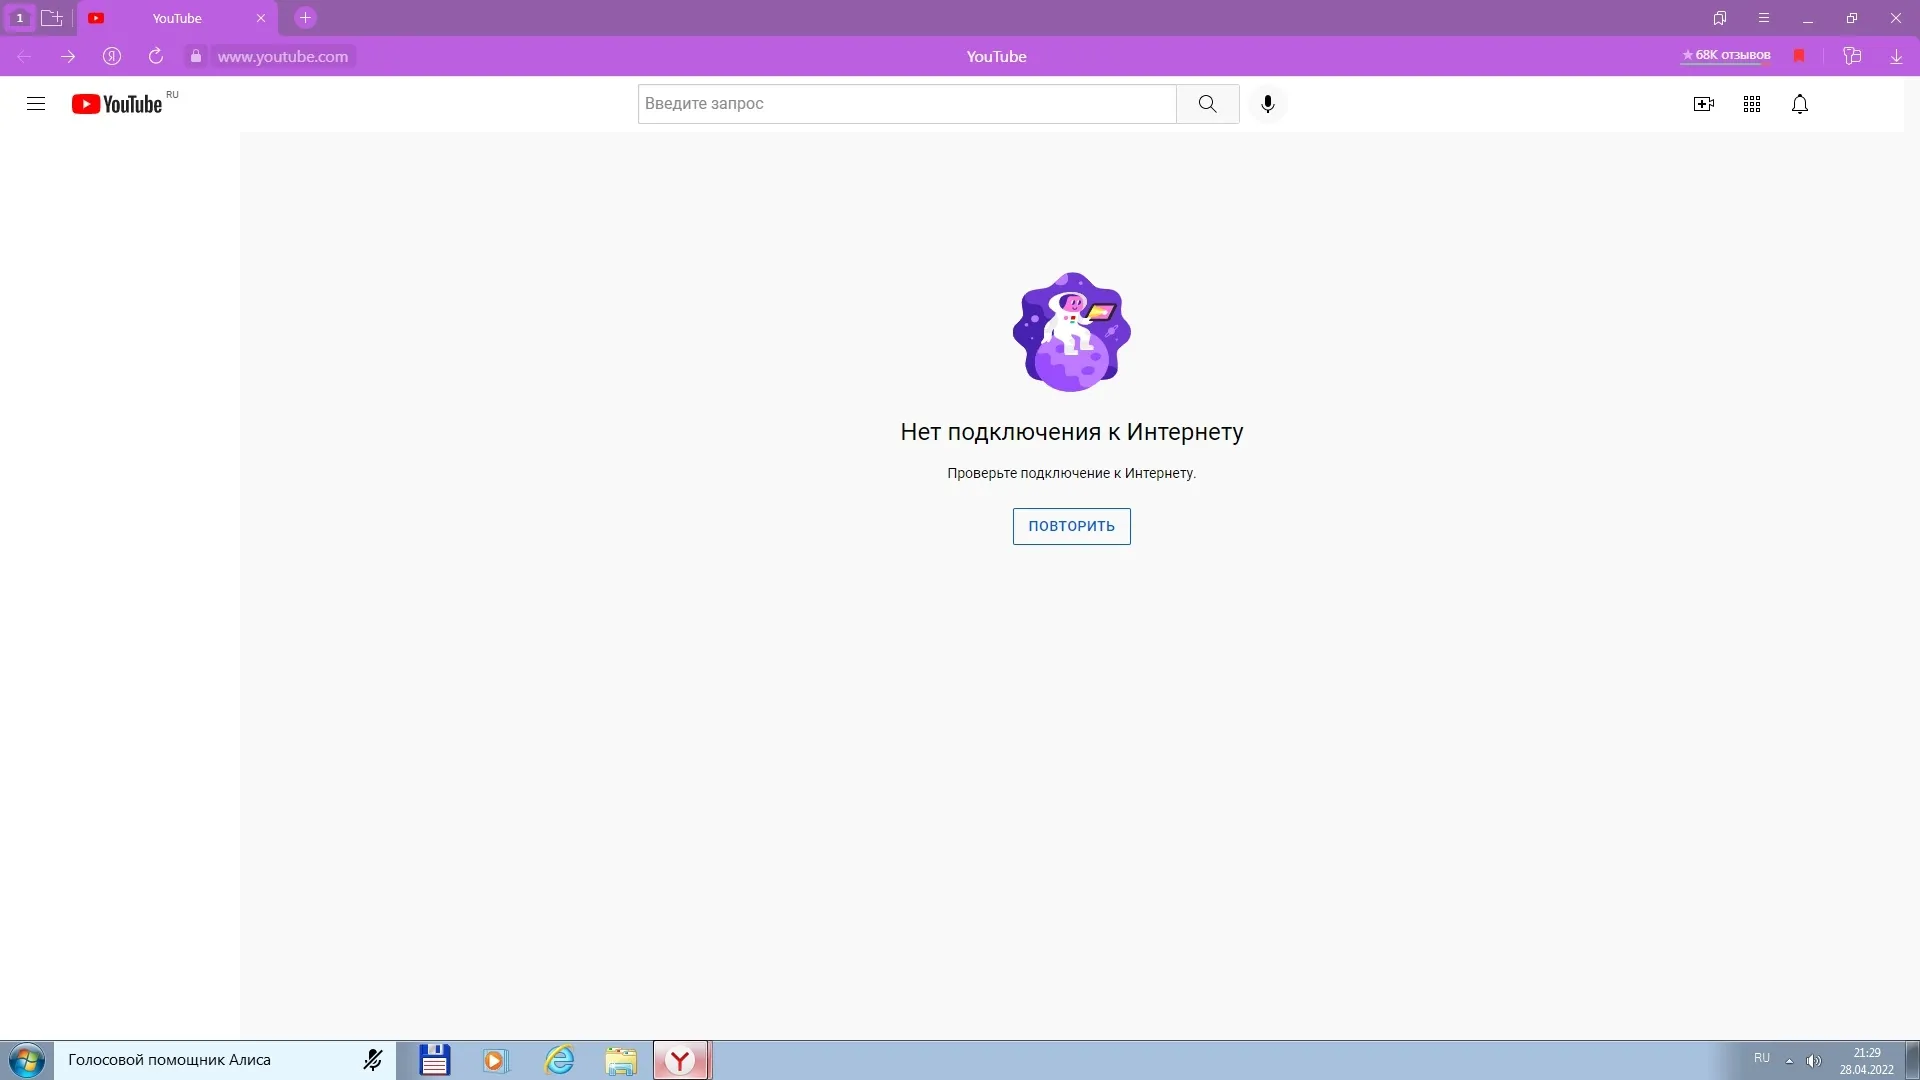Toggle Alice voice assistant microphone
The image size is (1920, 1080).
(373, 1060)
